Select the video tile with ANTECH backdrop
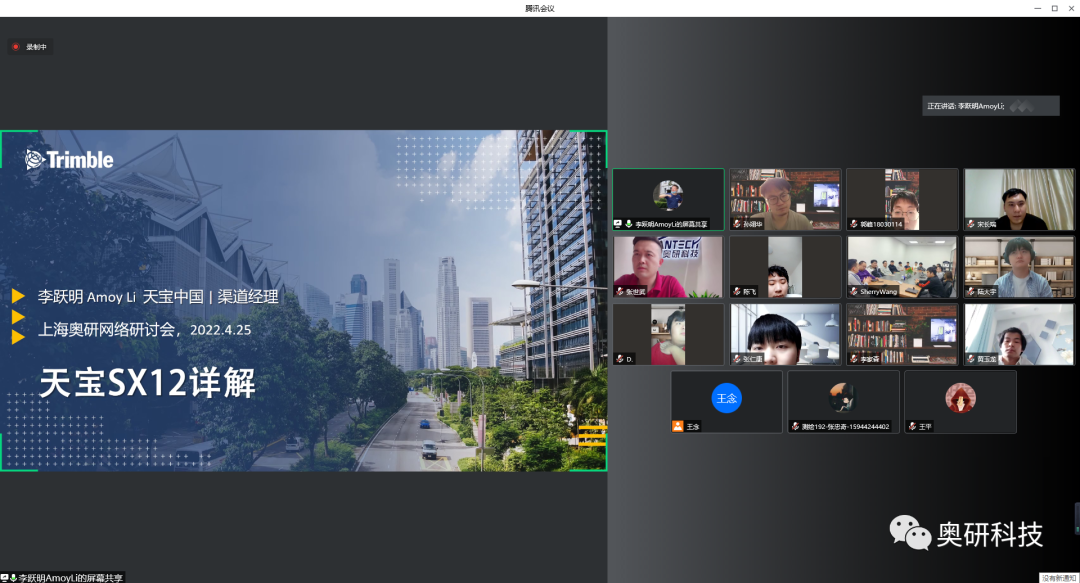1080x583 pixels. pos(668,267)
